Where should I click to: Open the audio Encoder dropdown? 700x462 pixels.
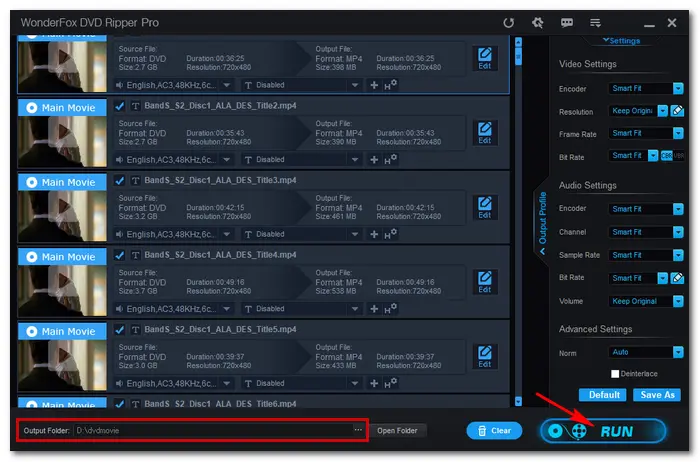coord(678,209)
